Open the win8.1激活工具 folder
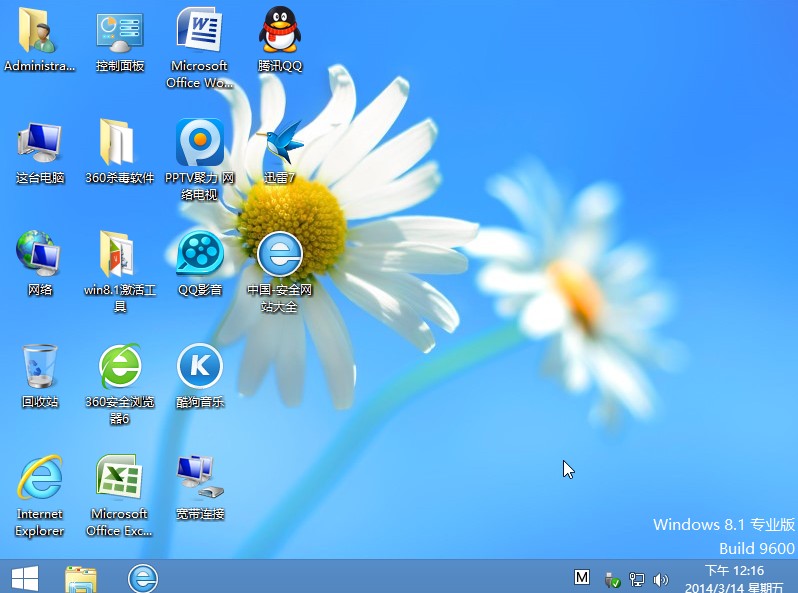Screen dimensions: 798x593 click(119, 254)
